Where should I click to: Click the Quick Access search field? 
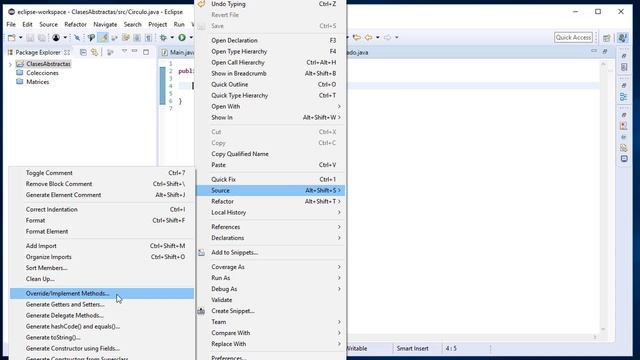click(573, 38)
